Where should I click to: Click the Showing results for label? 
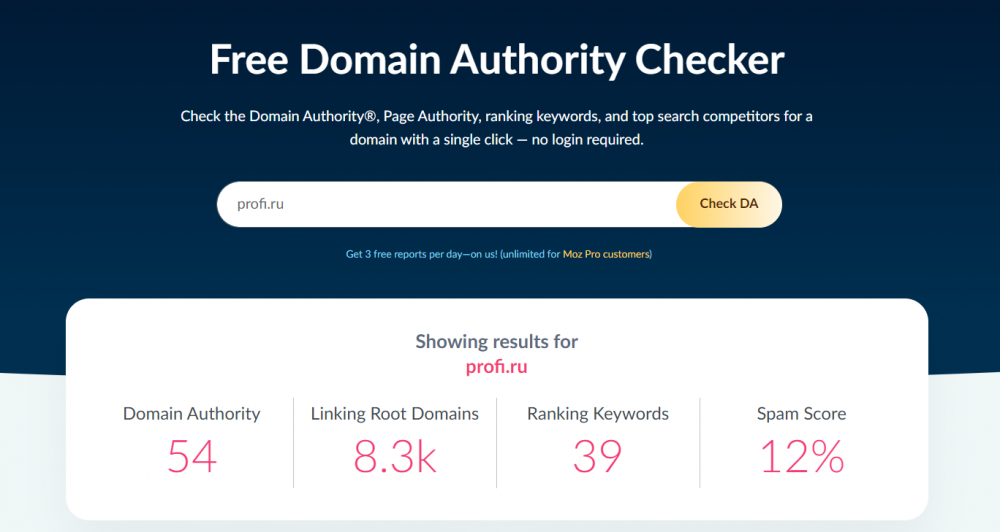click(x=496, y=341)
